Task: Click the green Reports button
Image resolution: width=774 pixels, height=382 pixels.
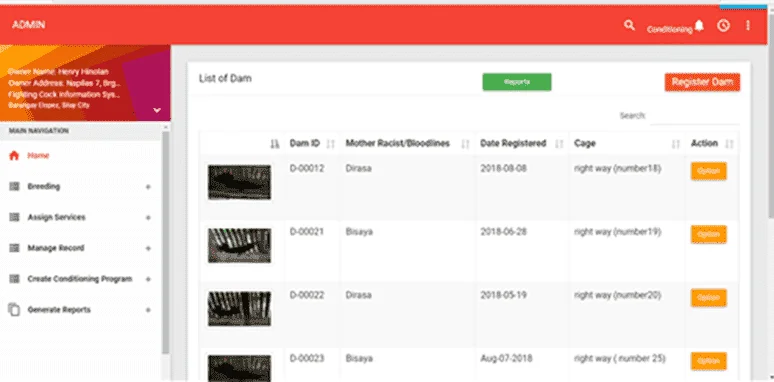Action: coord(517,82)
